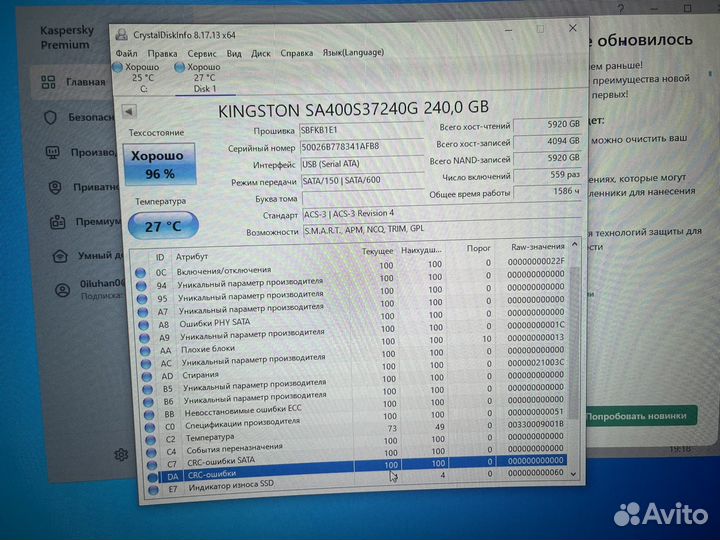Click the Прошивка field SBFKB1E1

(x=361, y=130)
